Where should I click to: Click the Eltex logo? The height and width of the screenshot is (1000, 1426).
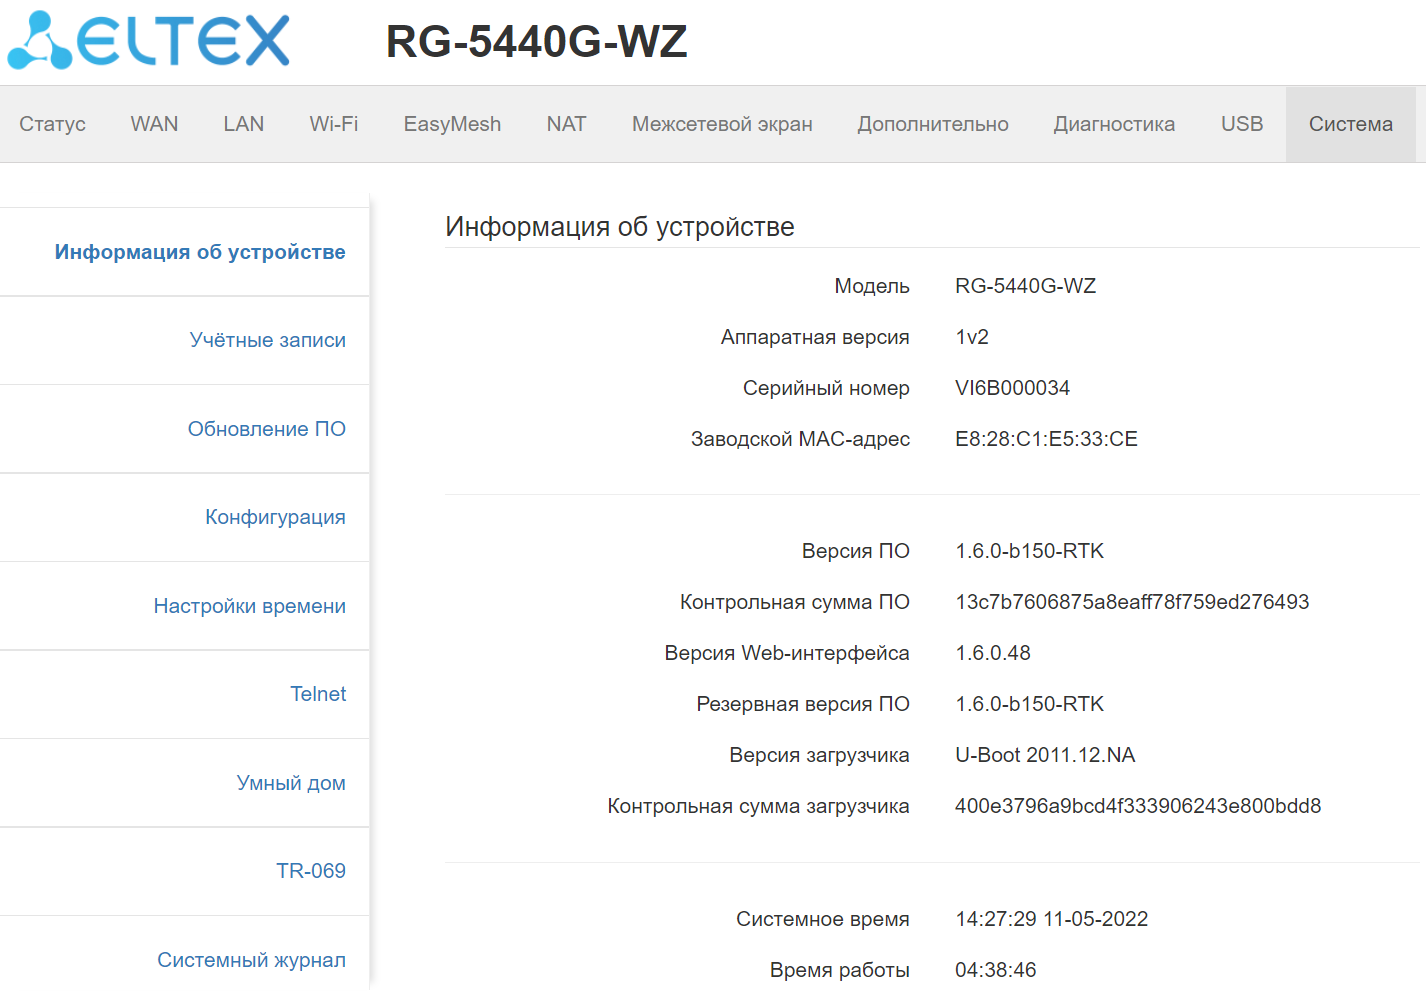tap(148, 41)
